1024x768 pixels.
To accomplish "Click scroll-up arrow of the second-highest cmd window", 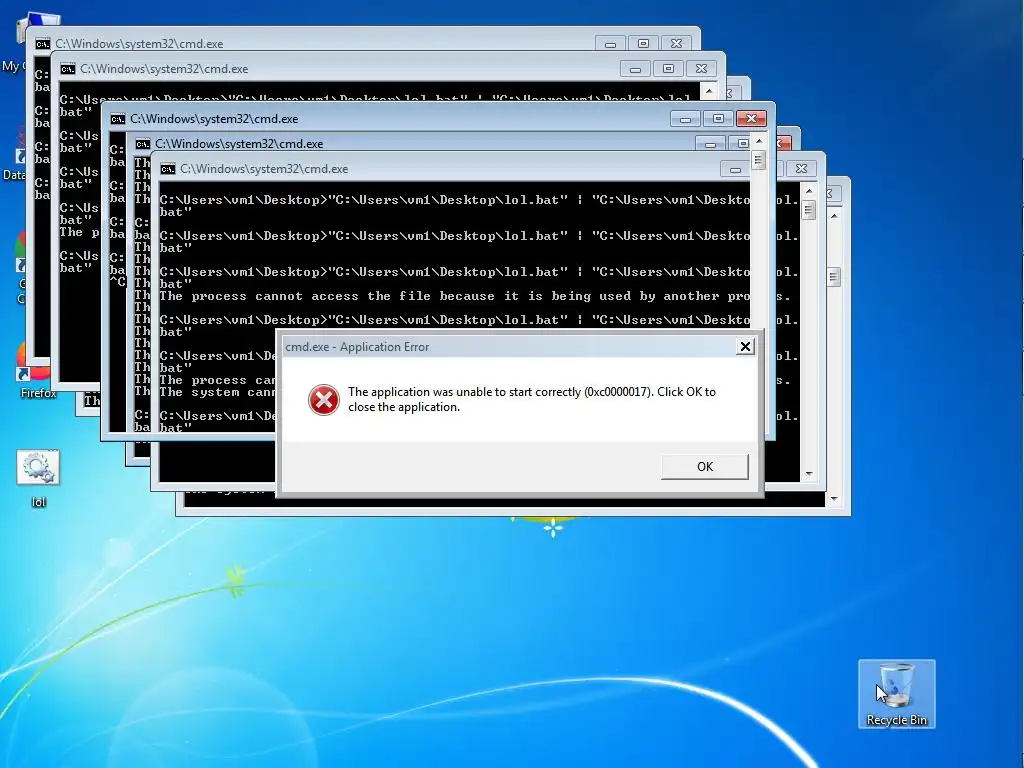I will (709, 90).
